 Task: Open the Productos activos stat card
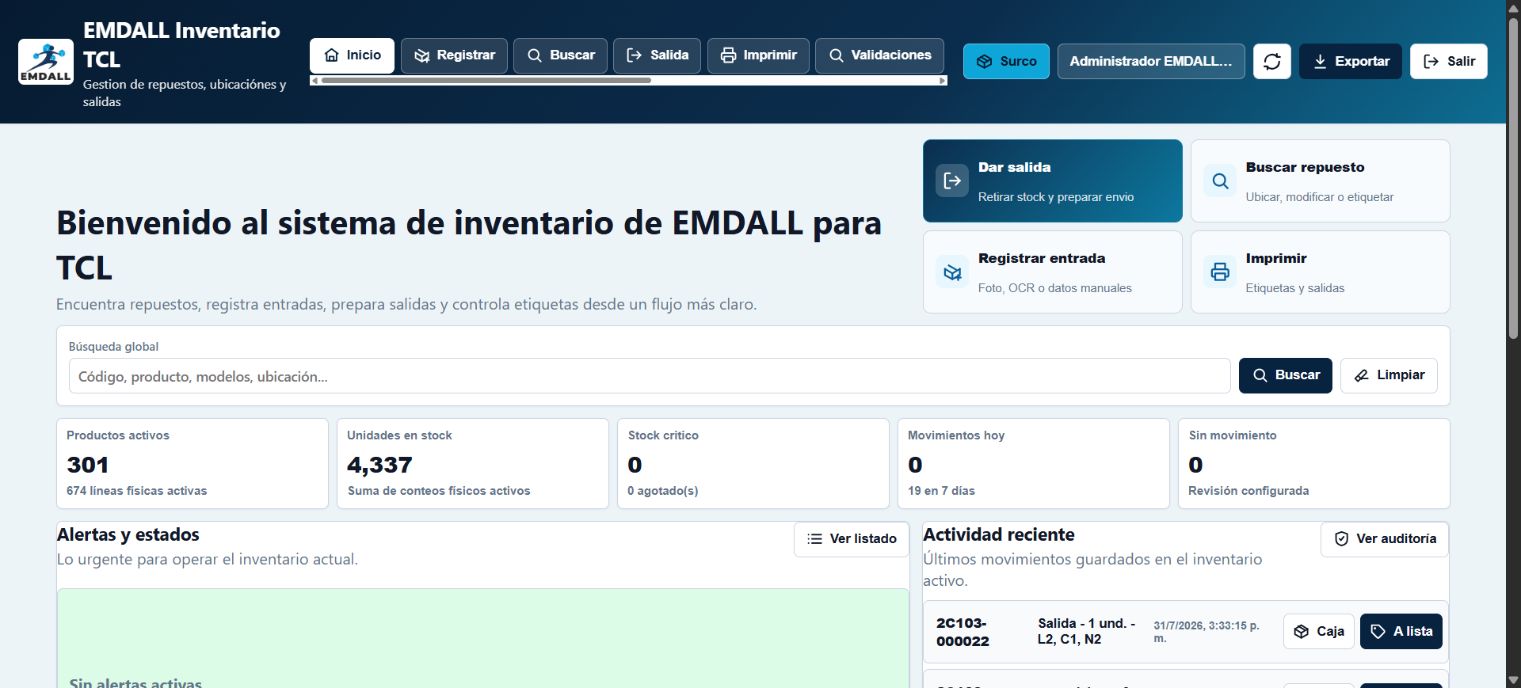(193, 463)
